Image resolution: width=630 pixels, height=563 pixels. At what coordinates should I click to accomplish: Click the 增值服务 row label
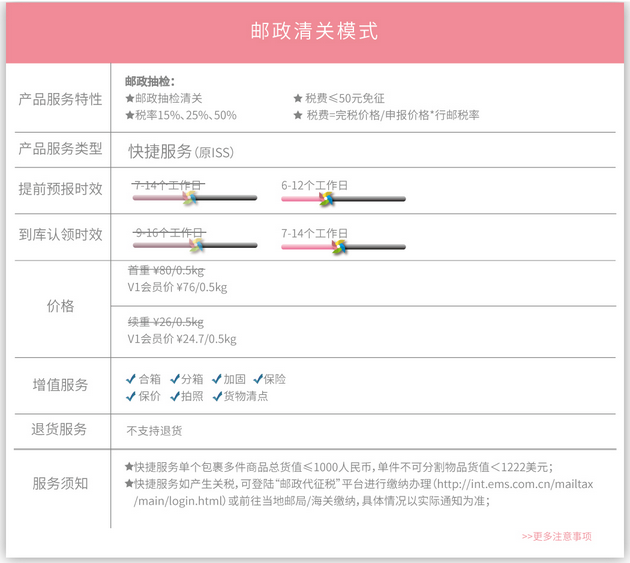60,385
